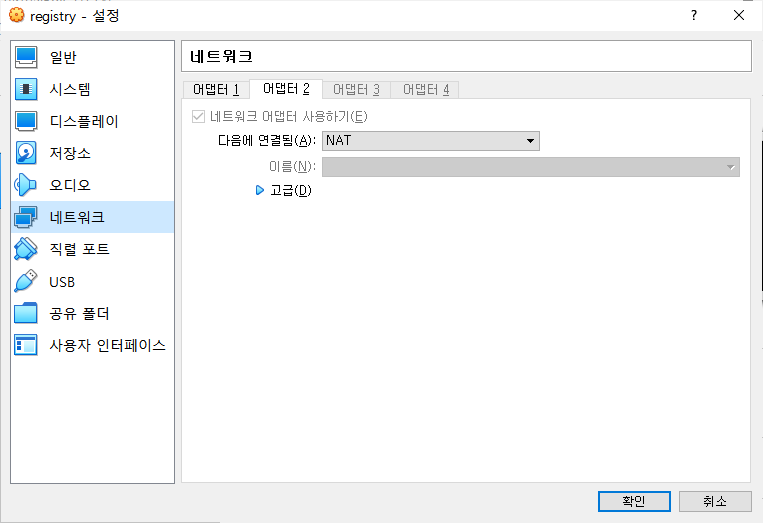Confirm settings with the 확인 button
The image size is (763, 523).
[634, 501]
